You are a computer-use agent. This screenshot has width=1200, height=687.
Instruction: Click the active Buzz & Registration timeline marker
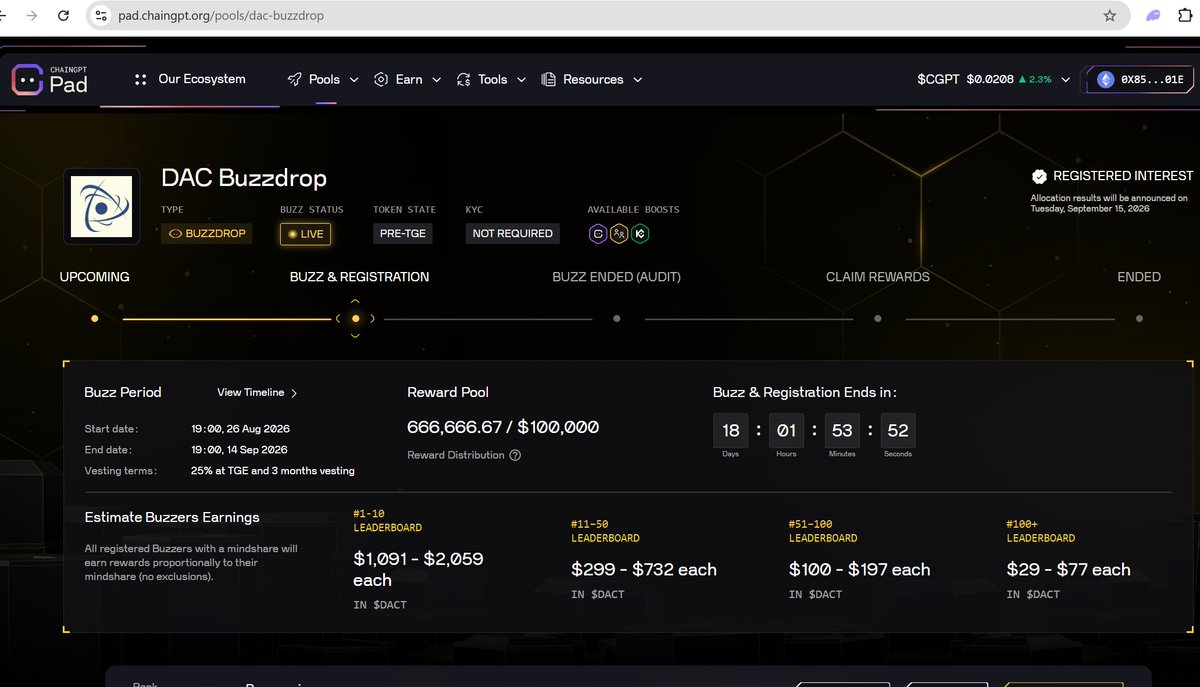point(355,319)
